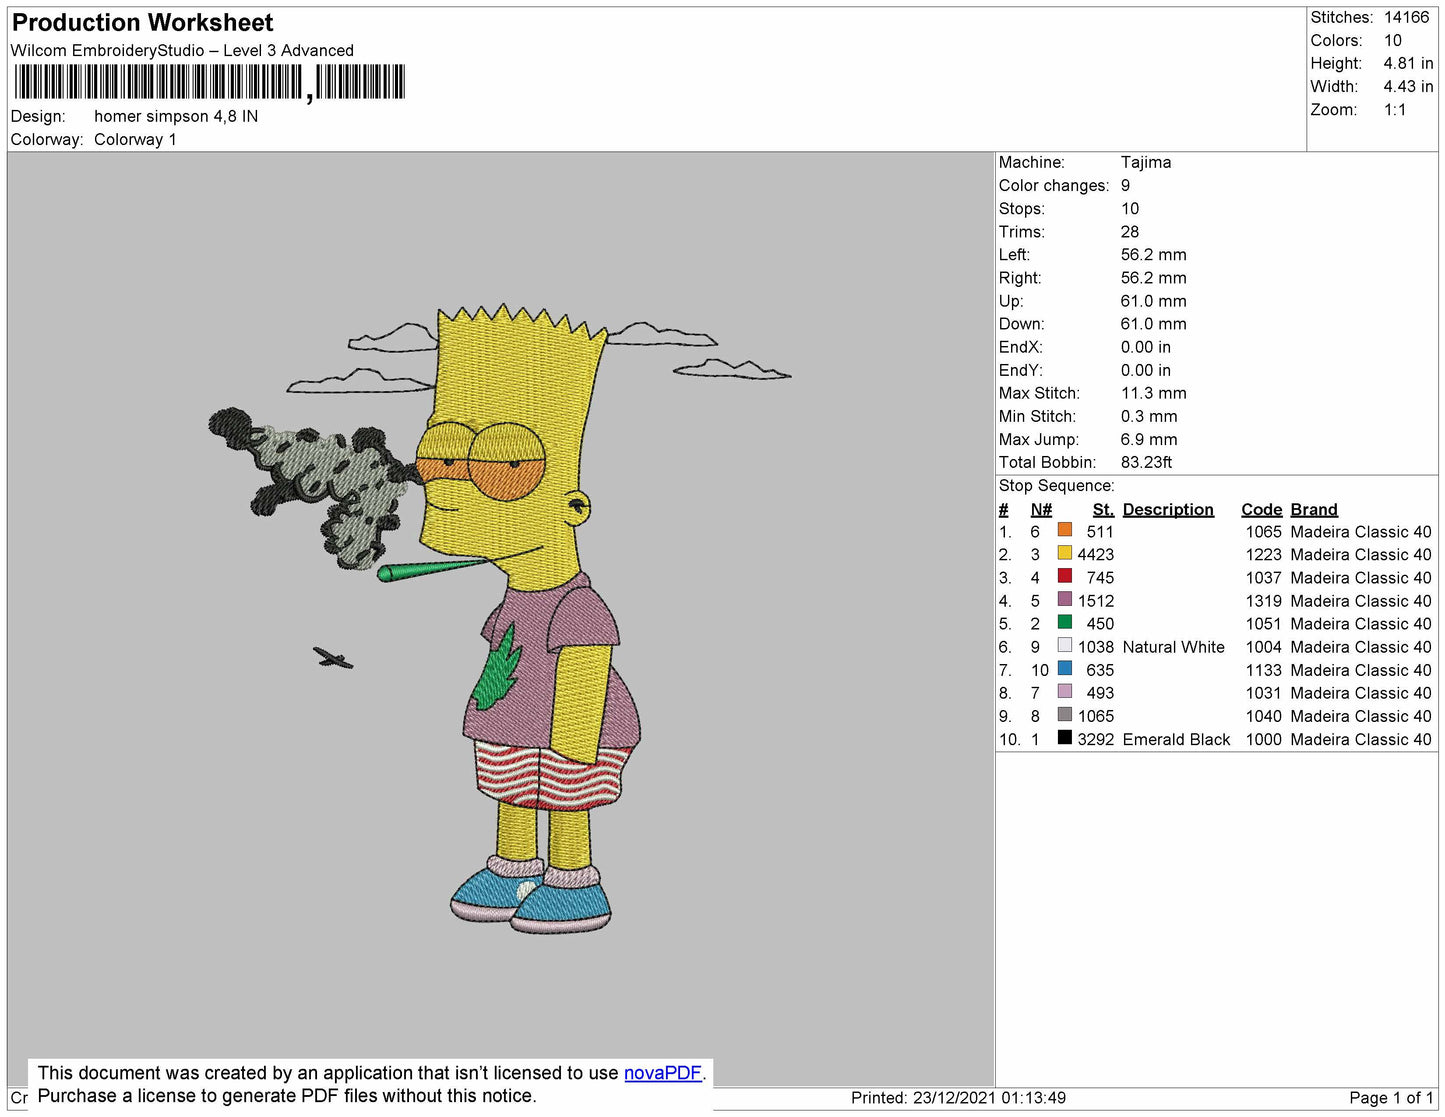Click the 'Wilcom EmbroideryStudio – Level 3 Advanced' text
The image size is (1445, 1117).
click(x=182, y=50)
